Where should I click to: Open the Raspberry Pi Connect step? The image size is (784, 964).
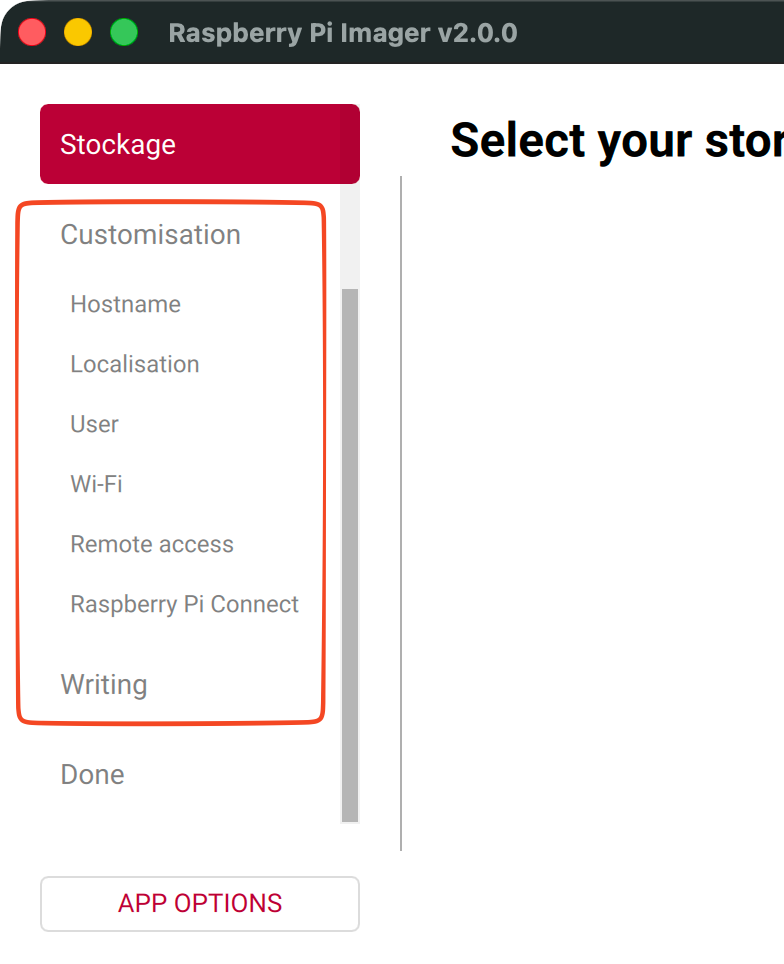click(184, 604)
